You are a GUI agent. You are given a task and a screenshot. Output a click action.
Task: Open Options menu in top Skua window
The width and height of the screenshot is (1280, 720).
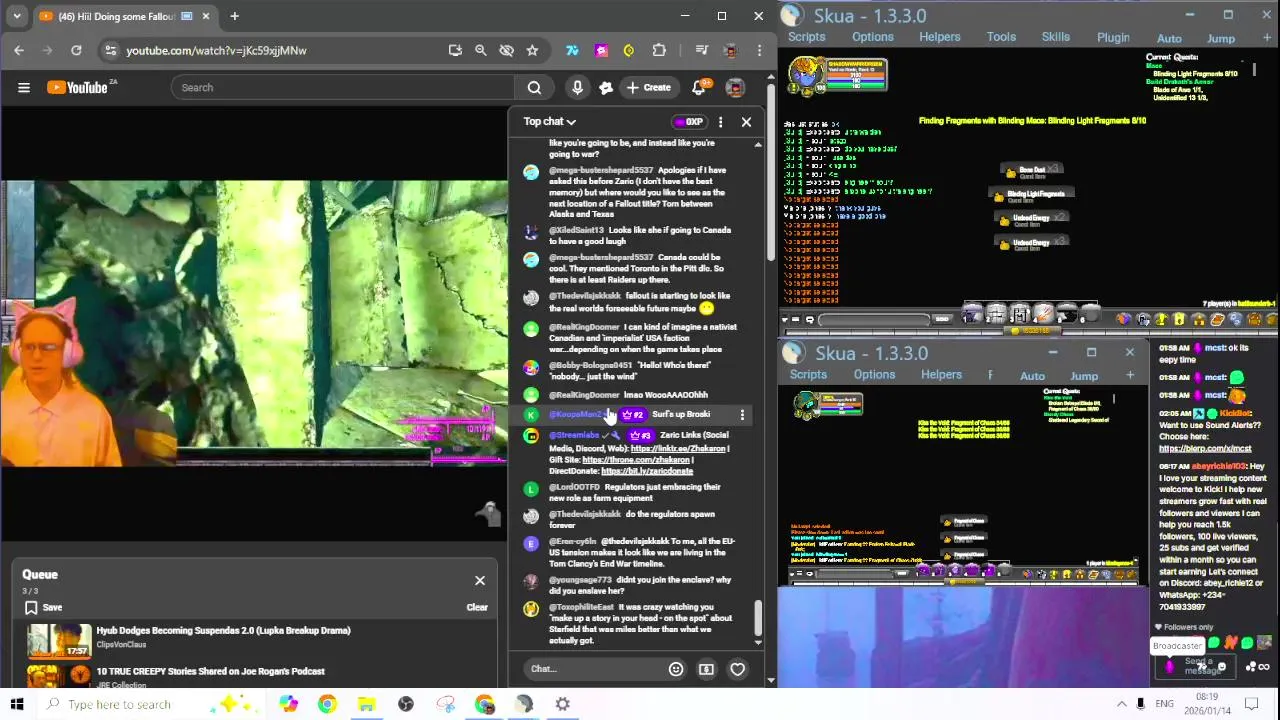point(873,37)
